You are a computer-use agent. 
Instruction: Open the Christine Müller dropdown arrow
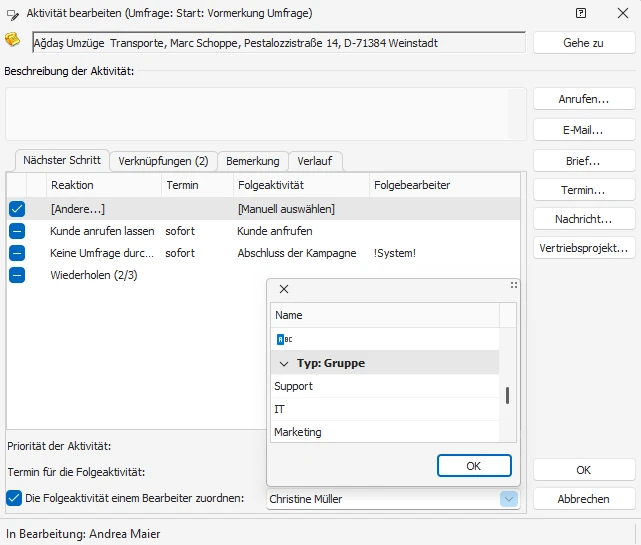click(x=509, y=499)
